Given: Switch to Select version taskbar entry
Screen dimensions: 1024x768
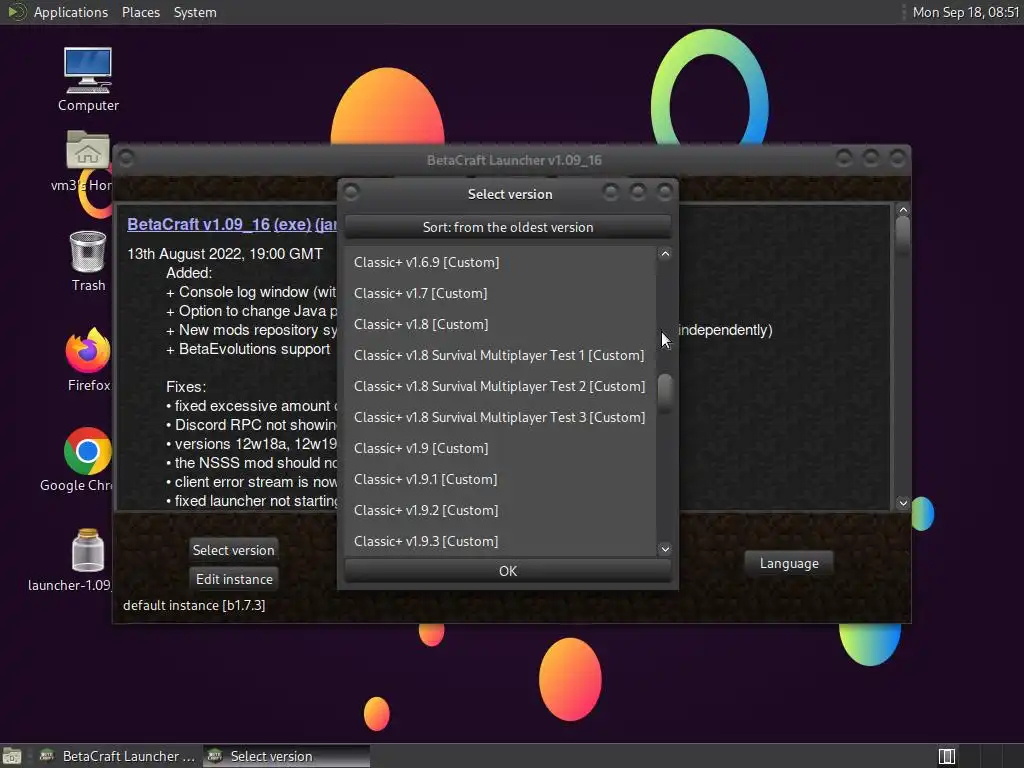Looking at the screenshot, I should click(286, 756).
